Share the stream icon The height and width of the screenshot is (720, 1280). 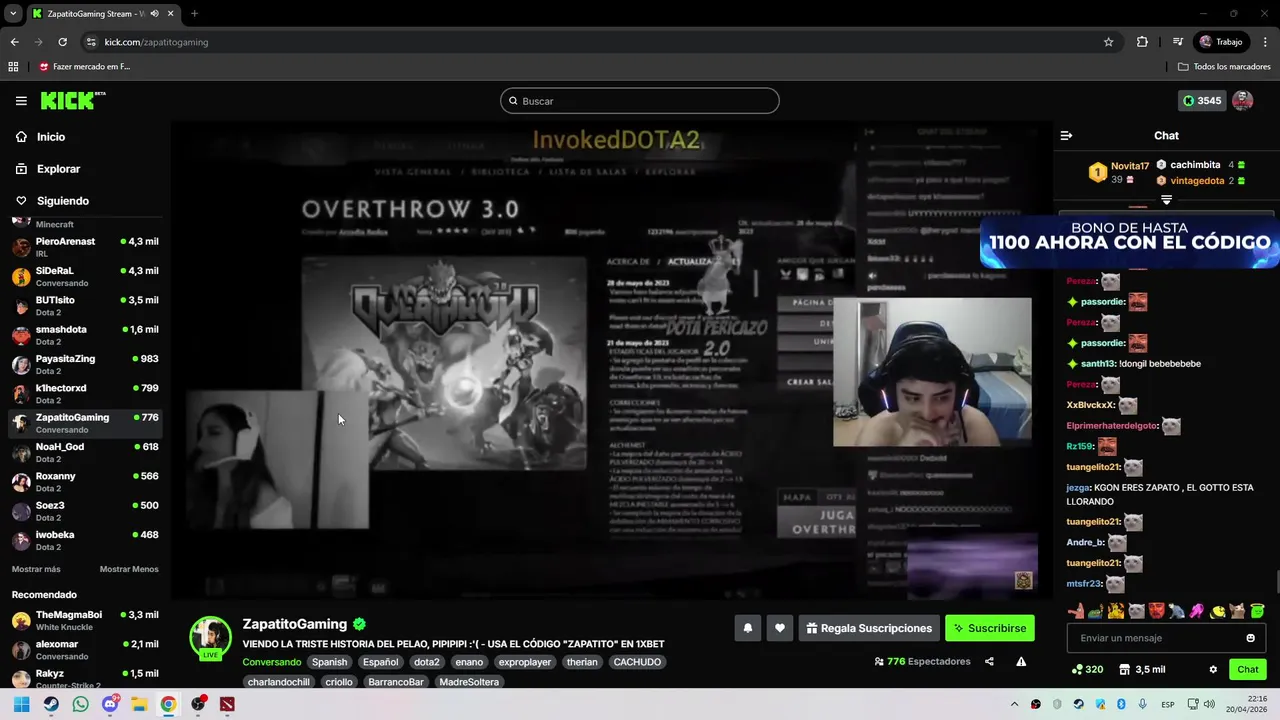coord(989,661)
